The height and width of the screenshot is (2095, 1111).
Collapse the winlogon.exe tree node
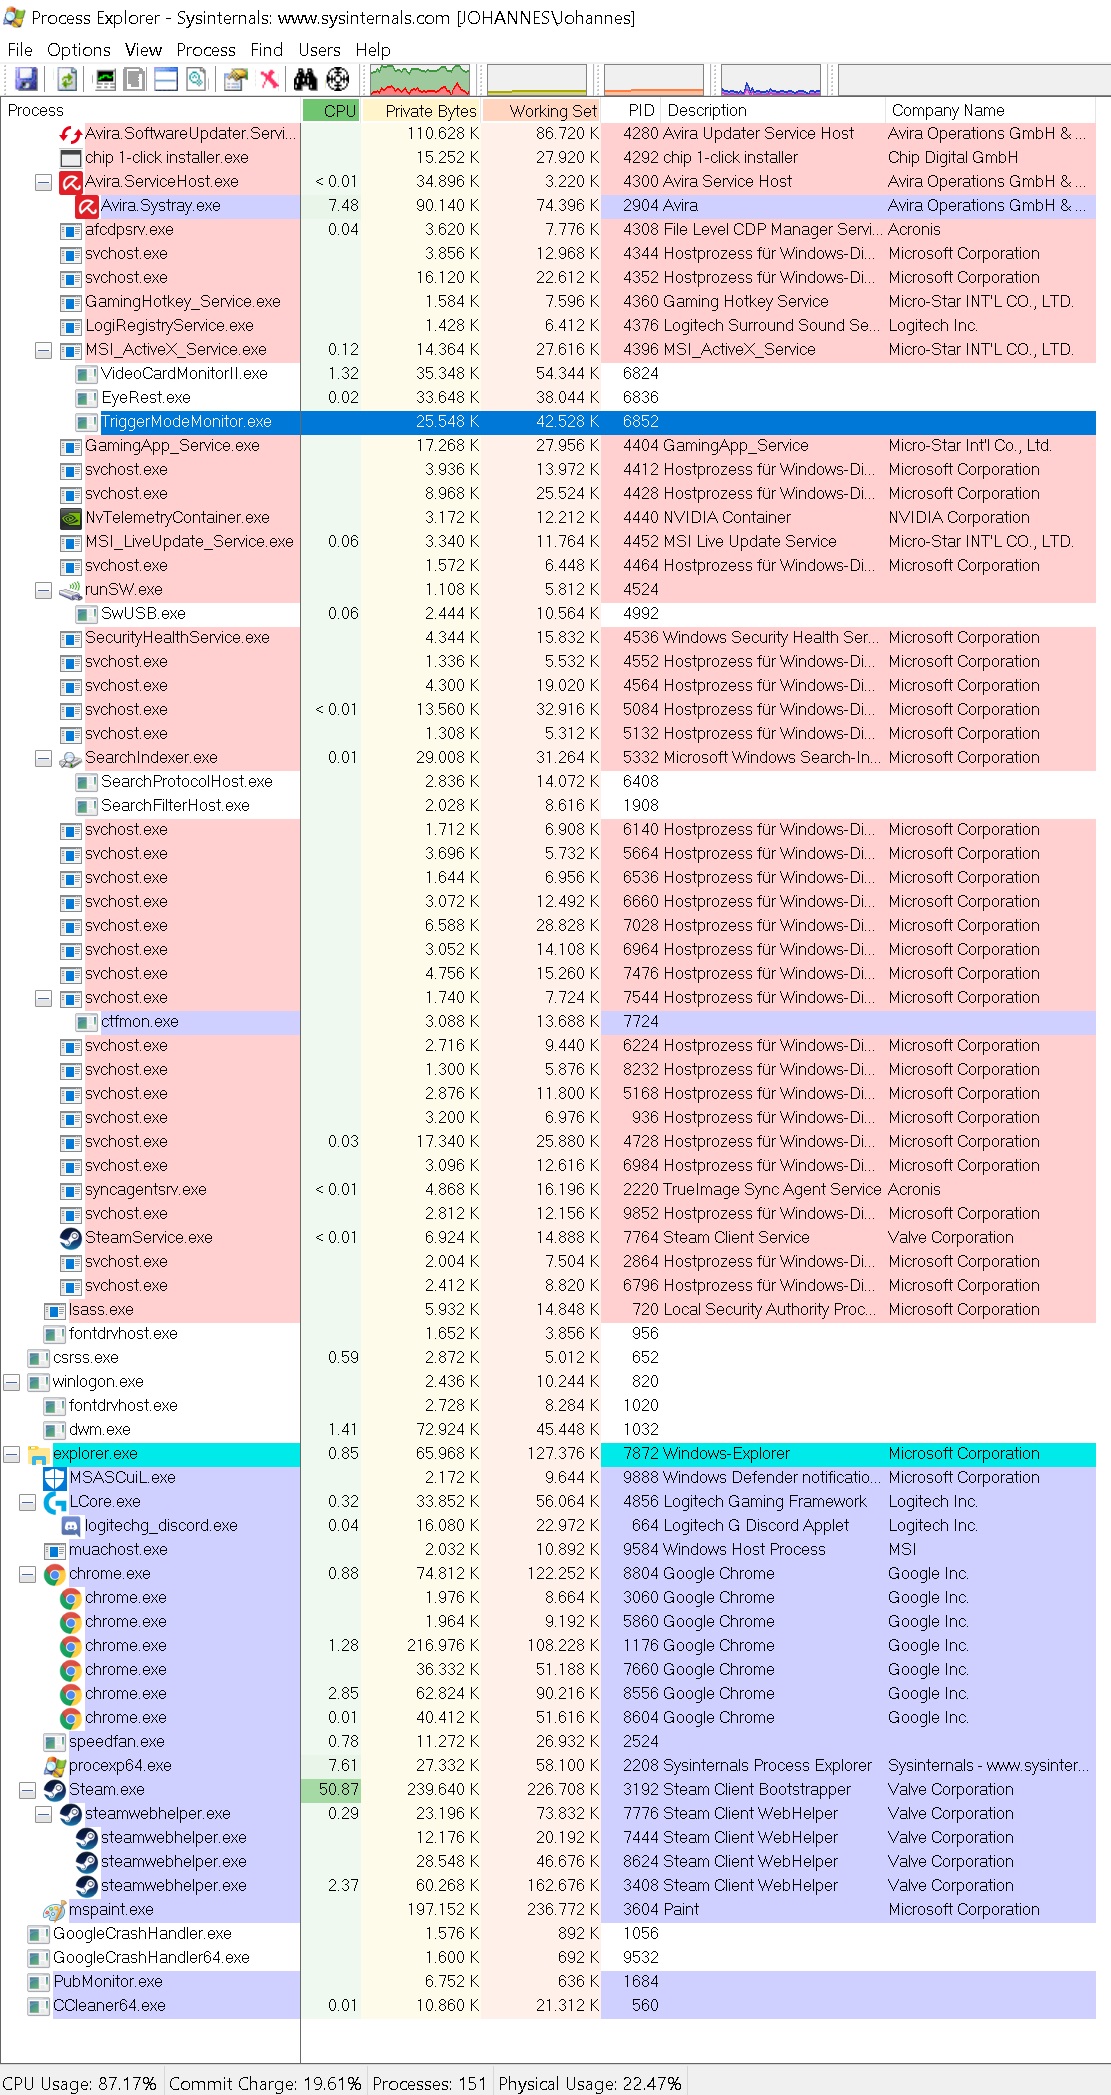[11, 1382]
